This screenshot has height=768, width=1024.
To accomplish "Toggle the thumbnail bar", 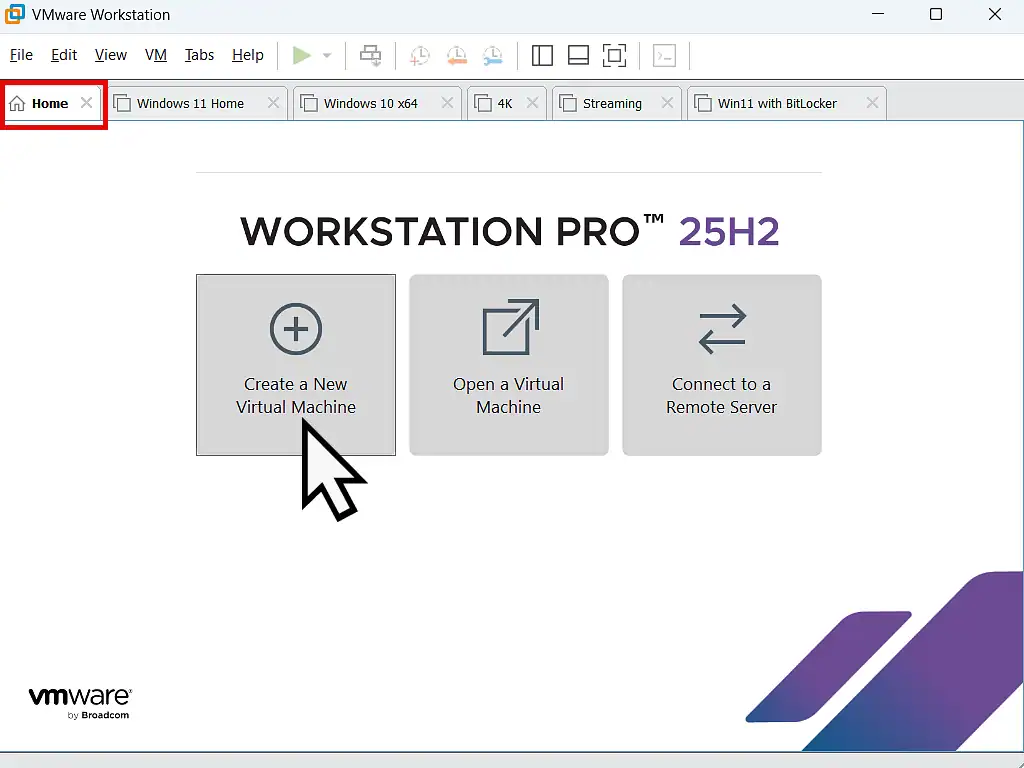I will 578,55.
